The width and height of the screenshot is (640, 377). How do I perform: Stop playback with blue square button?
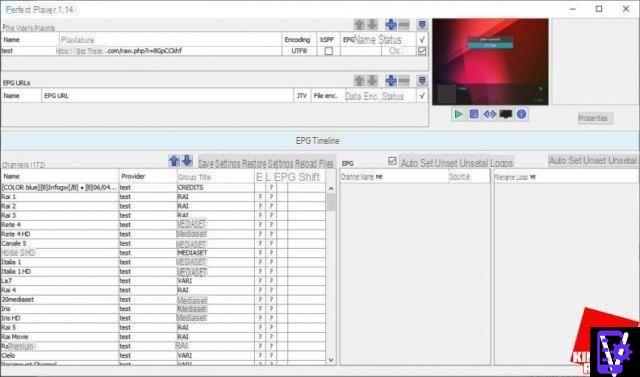[x=474, y=114]
